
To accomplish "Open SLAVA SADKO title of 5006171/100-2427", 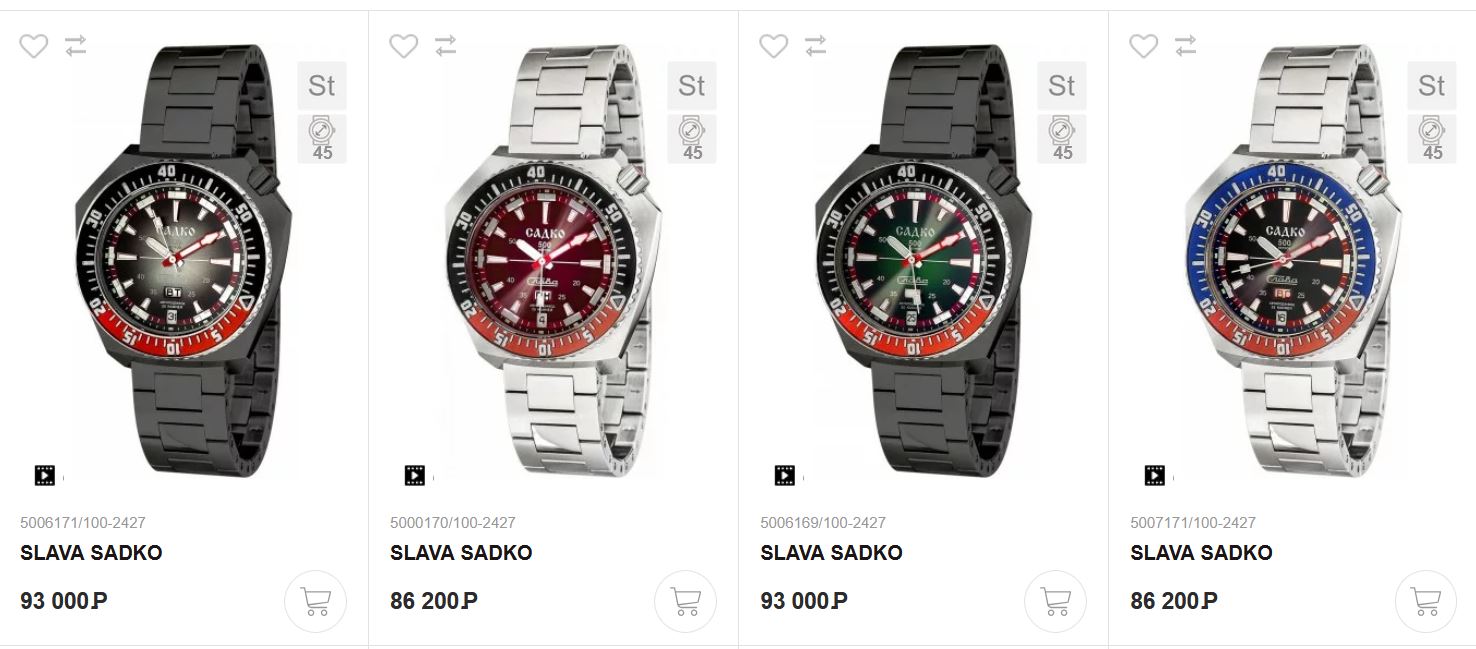I will pos(91,553).
